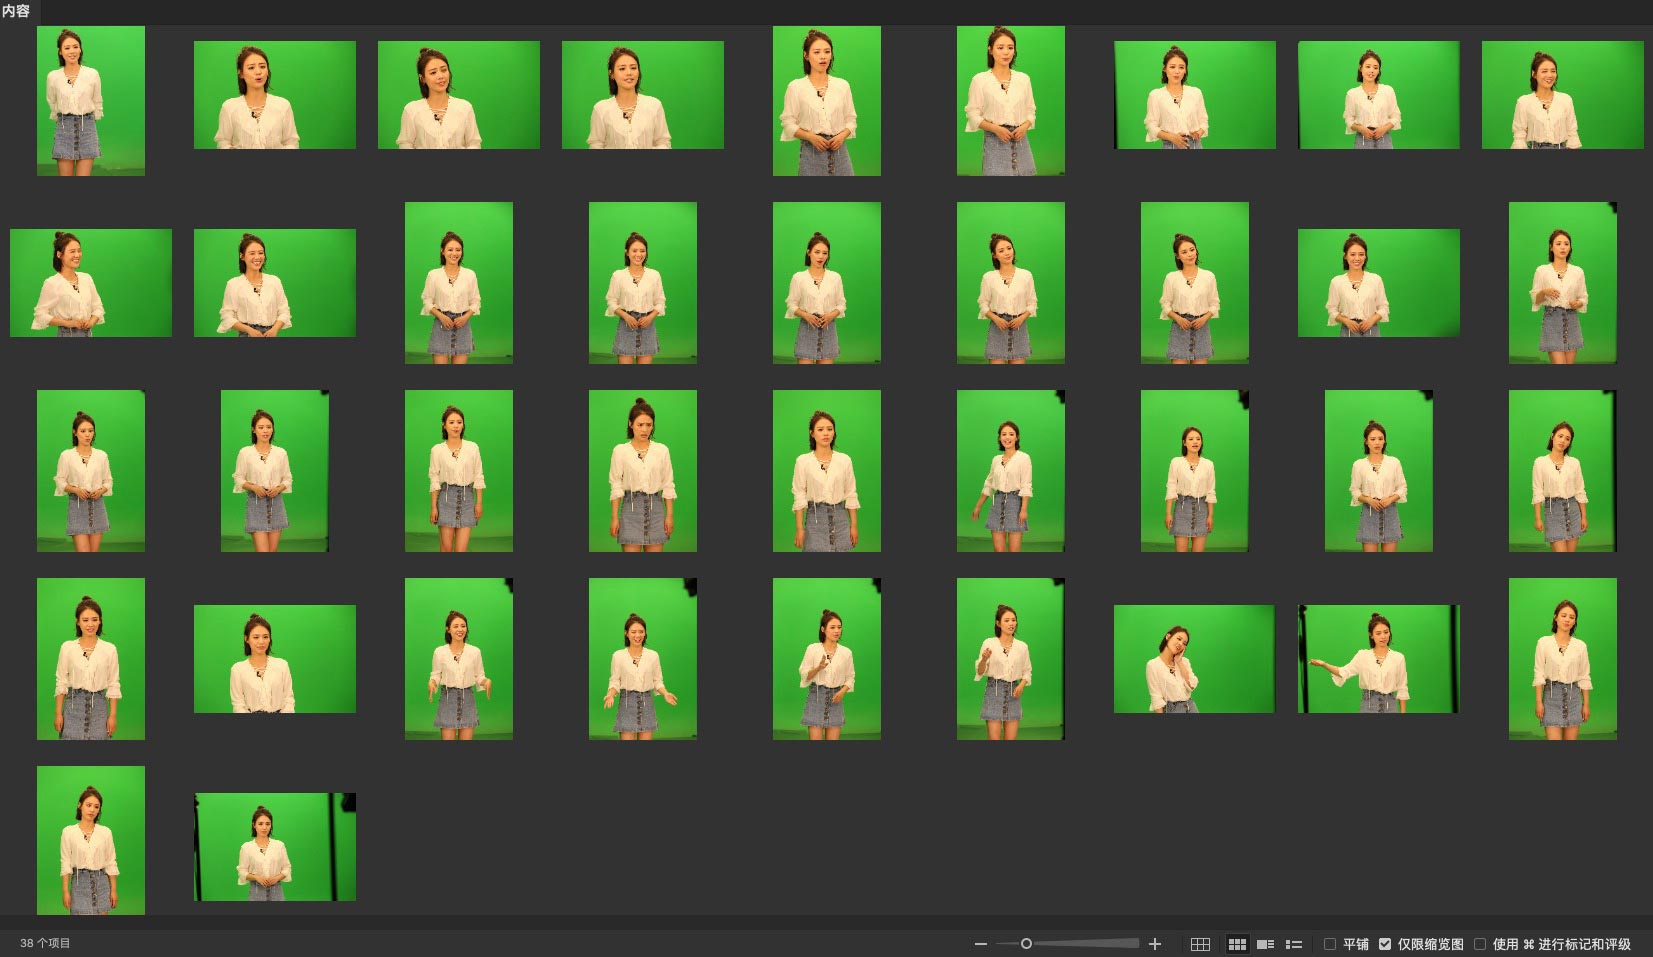Select the last thumbnail in the third row
This screenshot has height=957, width=1653.
pyautogui.click(x=1562, y=471)
